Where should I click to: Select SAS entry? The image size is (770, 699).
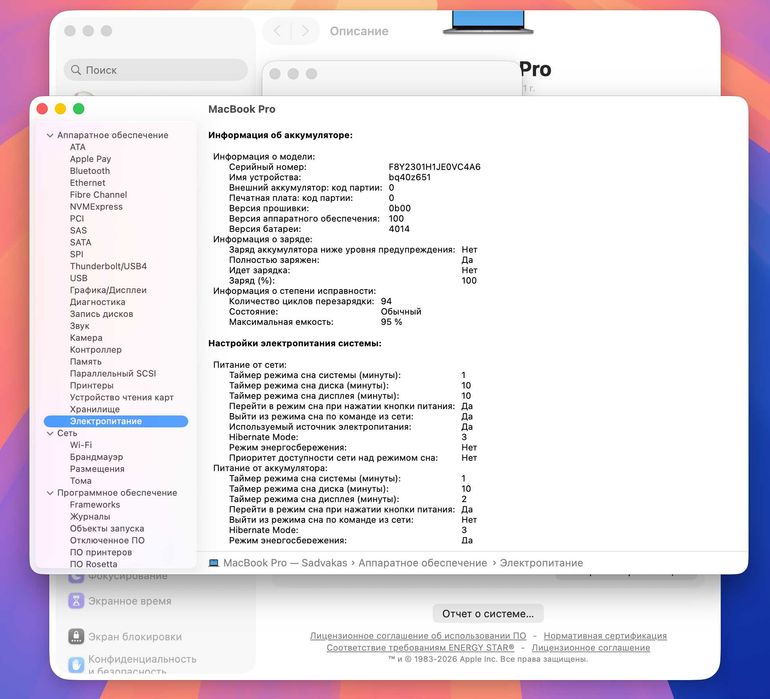(78, 230)
